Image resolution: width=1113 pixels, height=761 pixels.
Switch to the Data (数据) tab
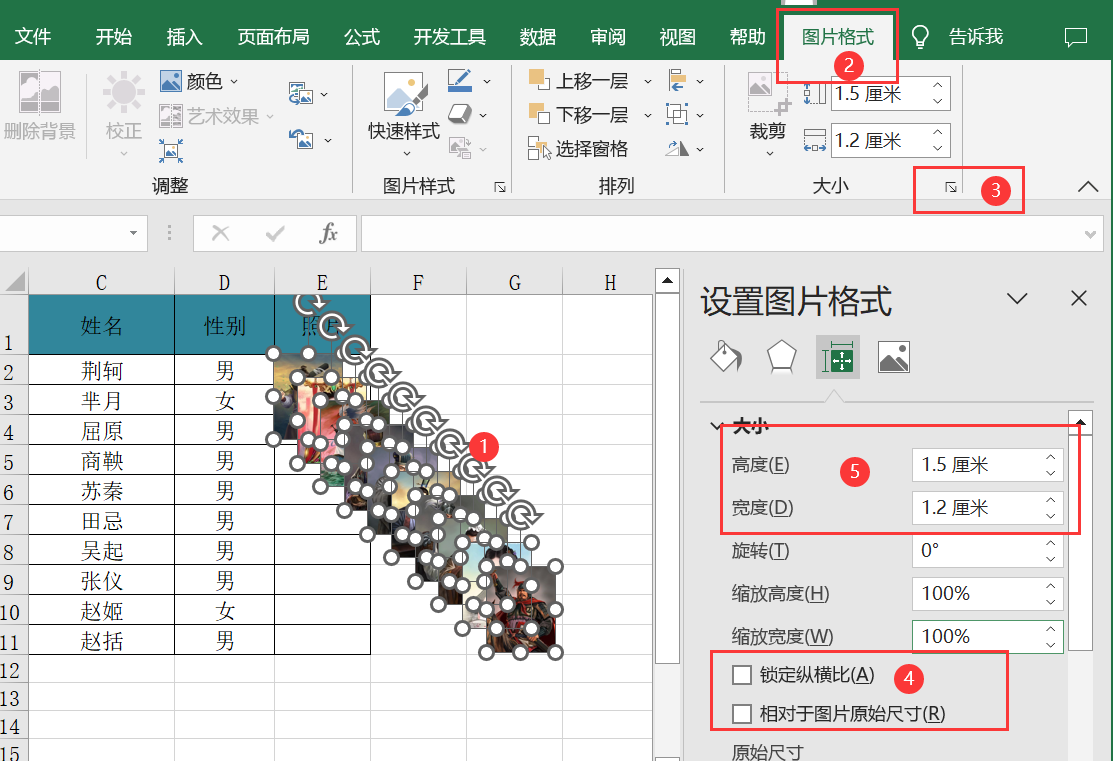[537, 37]
